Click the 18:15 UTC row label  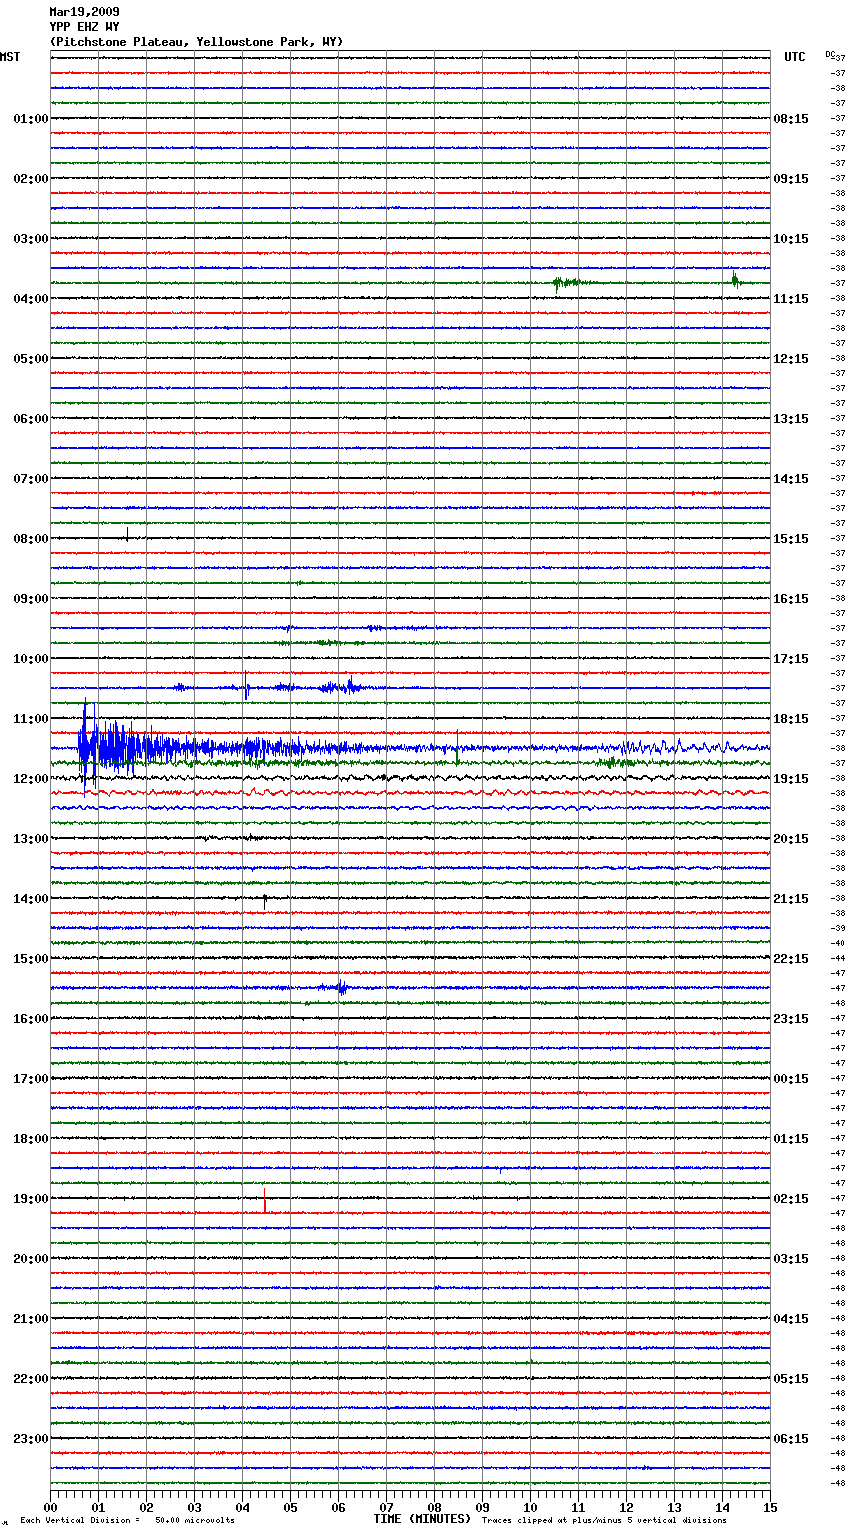tap(791, 719)
